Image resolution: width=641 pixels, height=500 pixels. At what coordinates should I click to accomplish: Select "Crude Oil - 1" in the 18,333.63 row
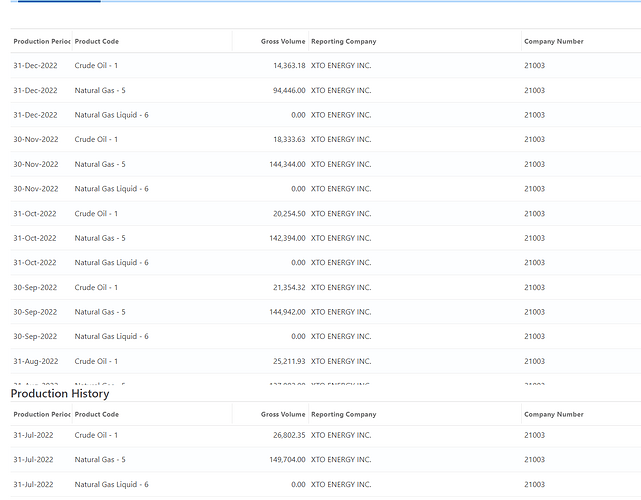(x=96, y=139)
